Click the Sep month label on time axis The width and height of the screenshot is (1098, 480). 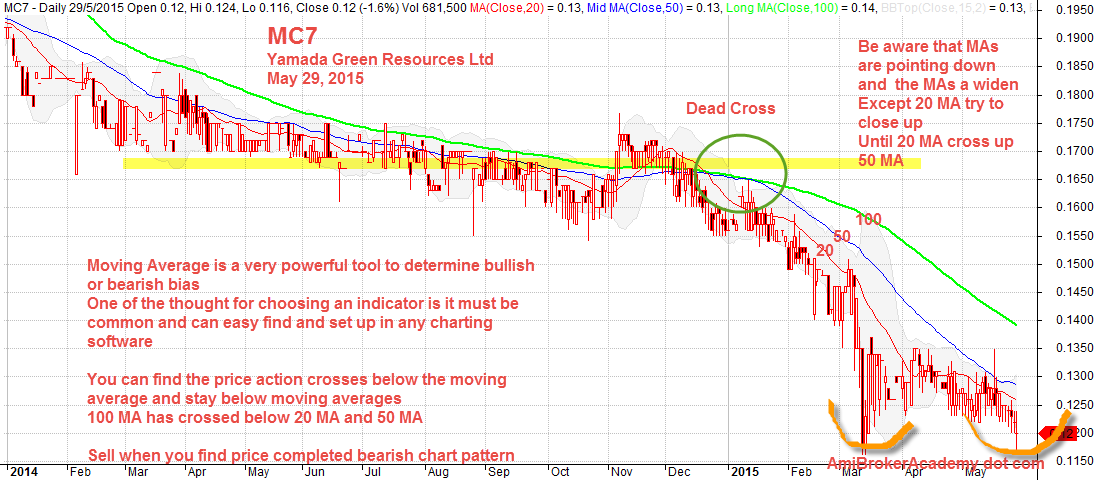499,472
